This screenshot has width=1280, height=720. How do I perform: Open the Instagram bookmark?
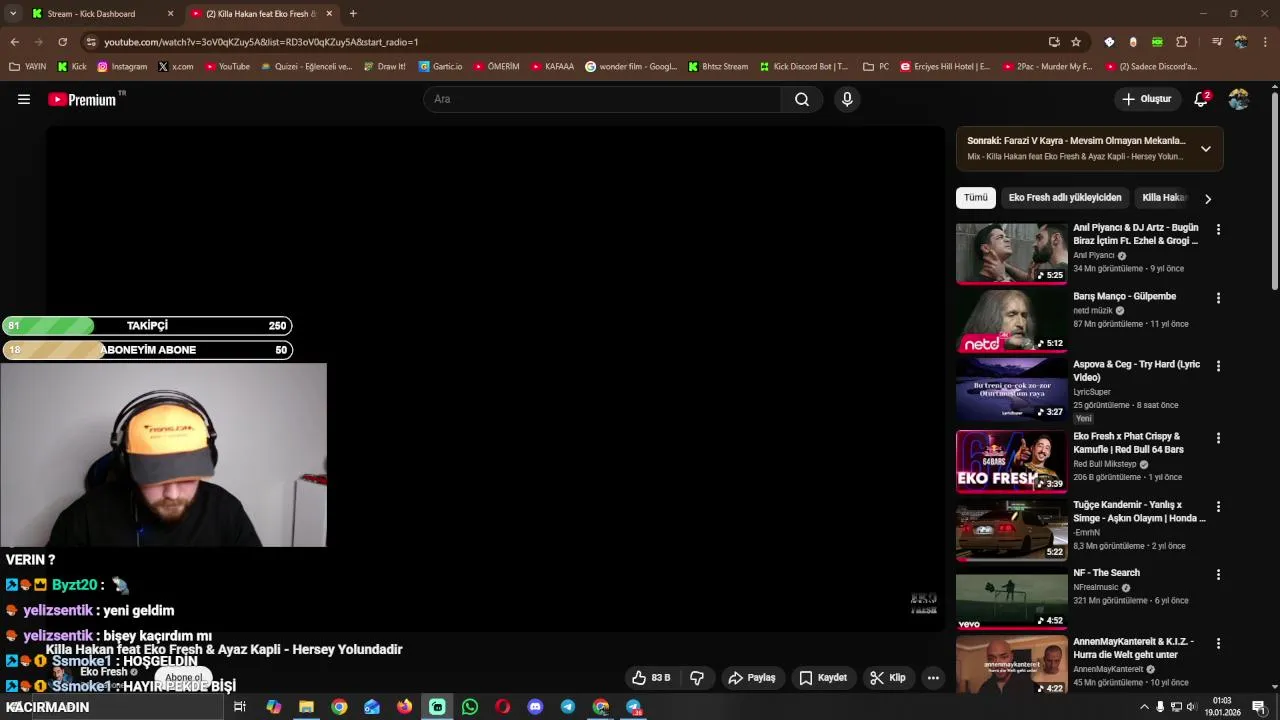coord(122,67)
